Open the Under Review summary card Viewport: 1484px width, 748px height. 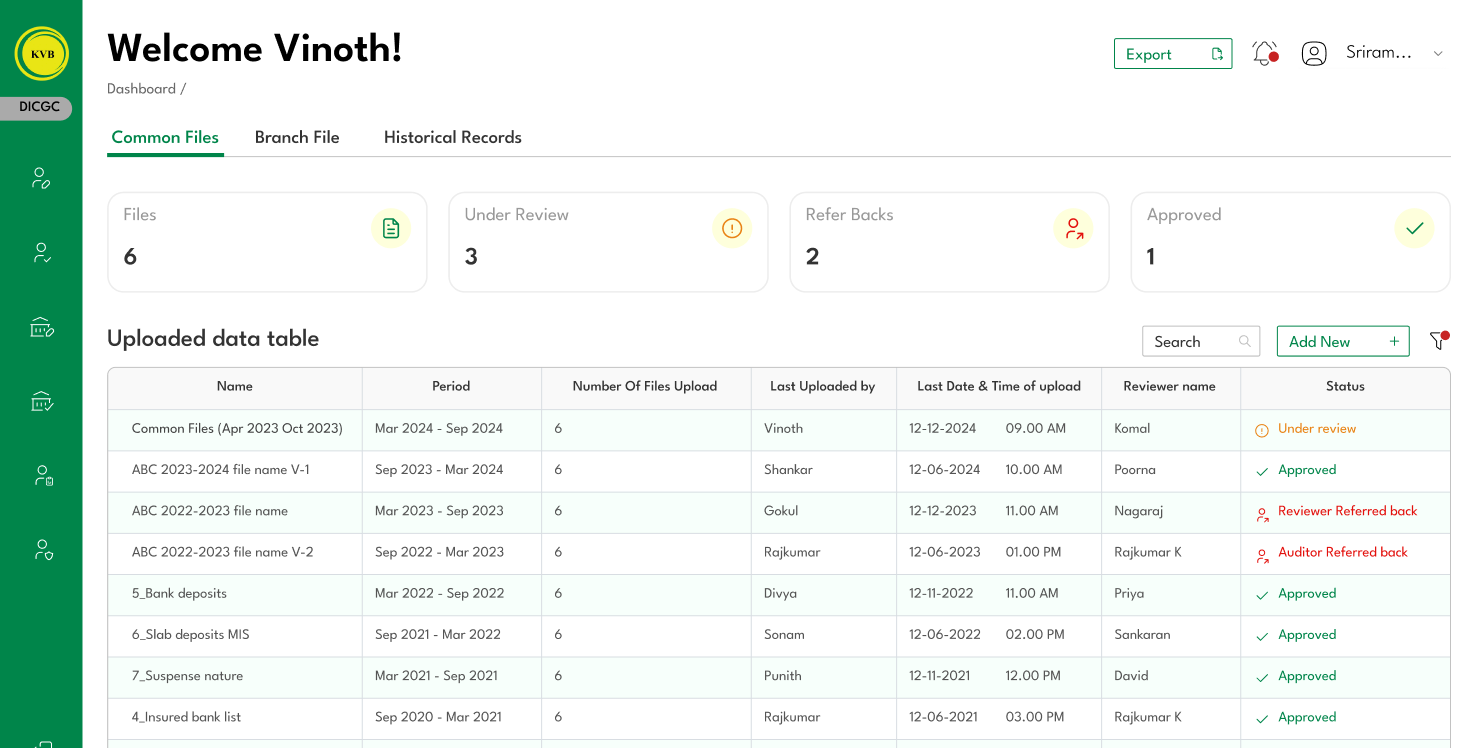[608, 242]
